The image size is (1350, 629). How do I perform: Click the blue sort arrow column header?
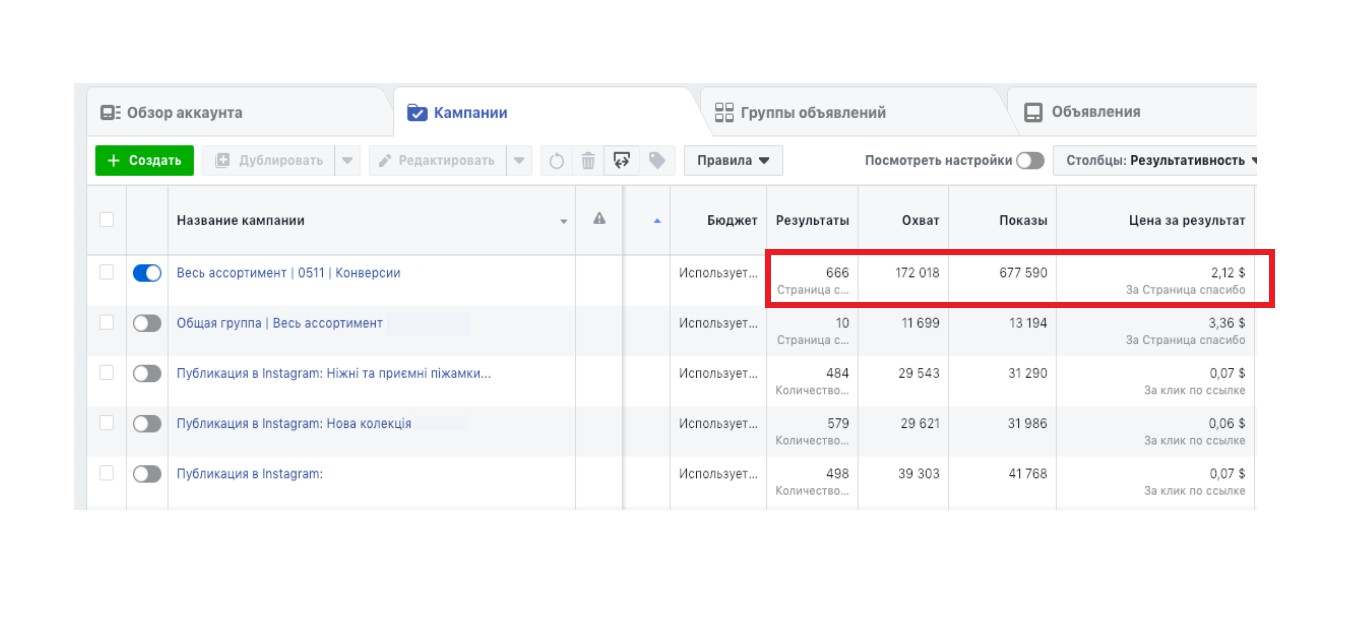click(657, 220)
